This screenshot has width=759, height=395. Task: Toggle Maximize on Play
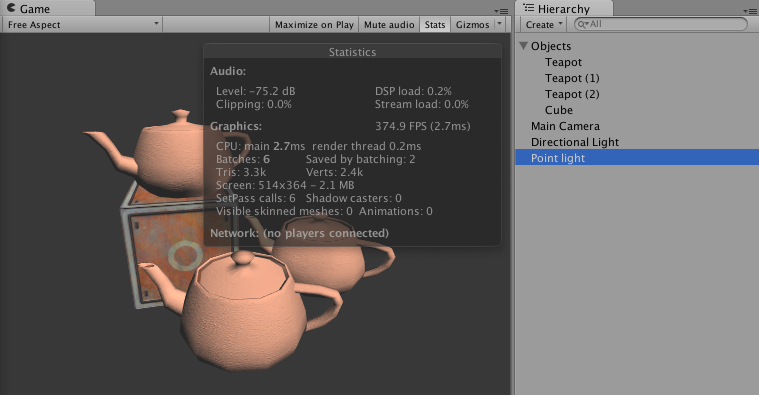coord(314,25)
